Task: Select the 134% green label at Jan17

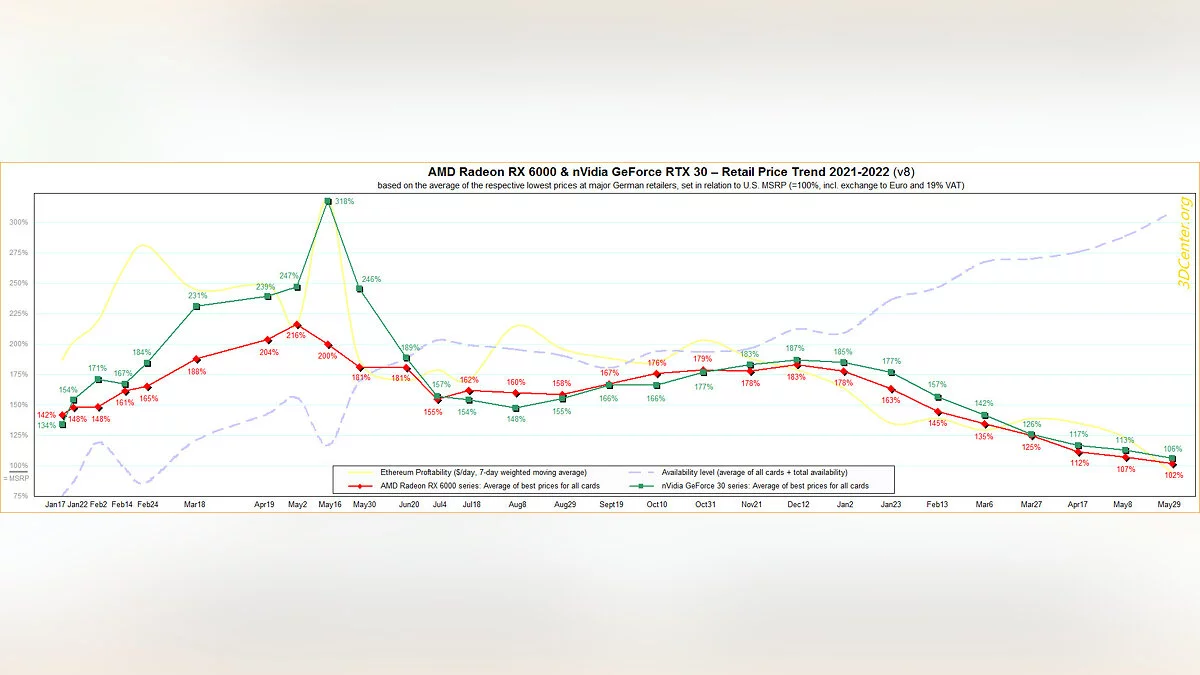Action: 47,426
